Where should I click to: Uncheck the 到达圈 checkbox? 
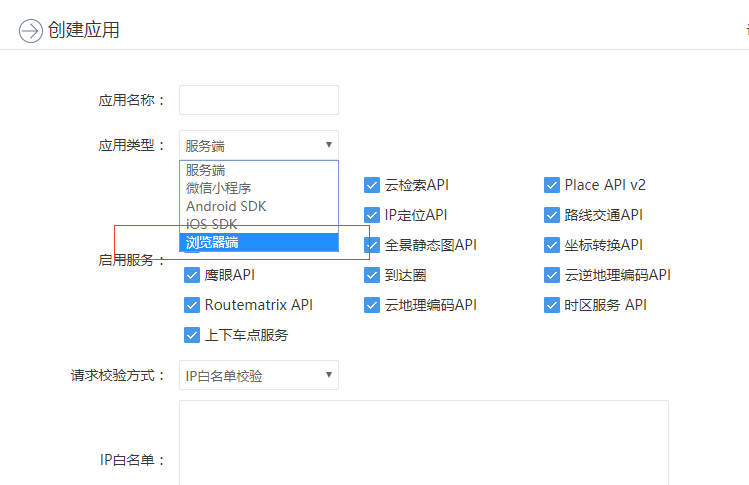pyautogui.click(x=372, y=275)
